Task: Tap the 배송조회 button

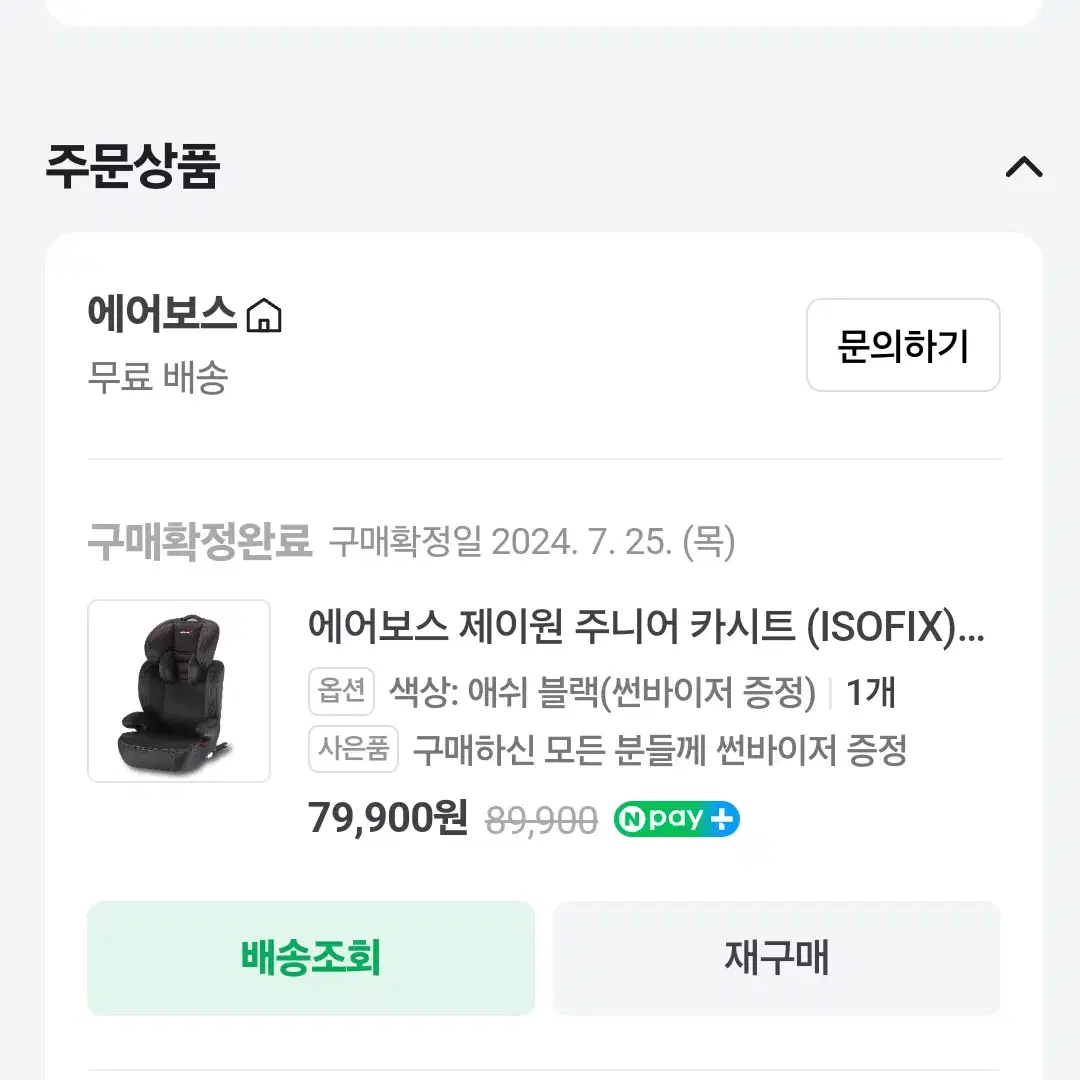Action: [311, 958]
